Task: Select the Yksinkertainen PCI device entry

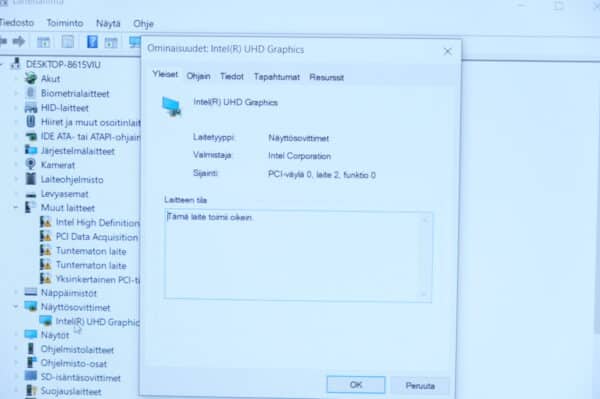Action: 98,279
